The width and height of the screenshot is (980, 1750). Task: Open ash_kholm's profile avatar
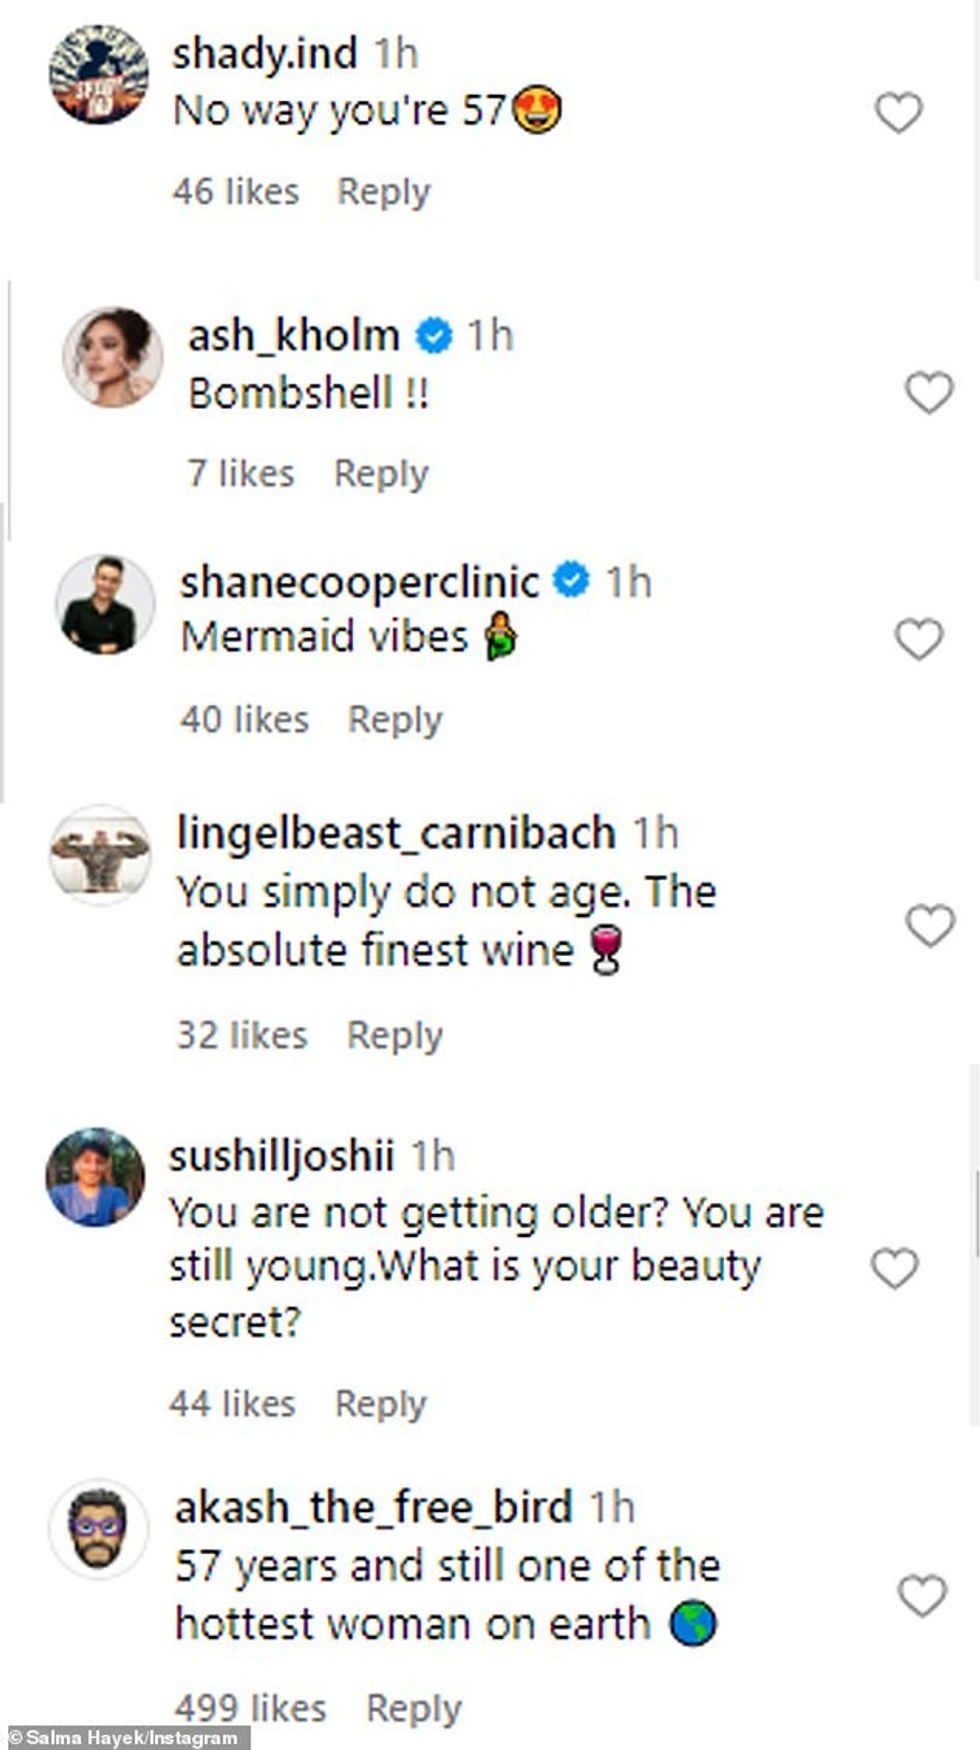tap(112, 357)
